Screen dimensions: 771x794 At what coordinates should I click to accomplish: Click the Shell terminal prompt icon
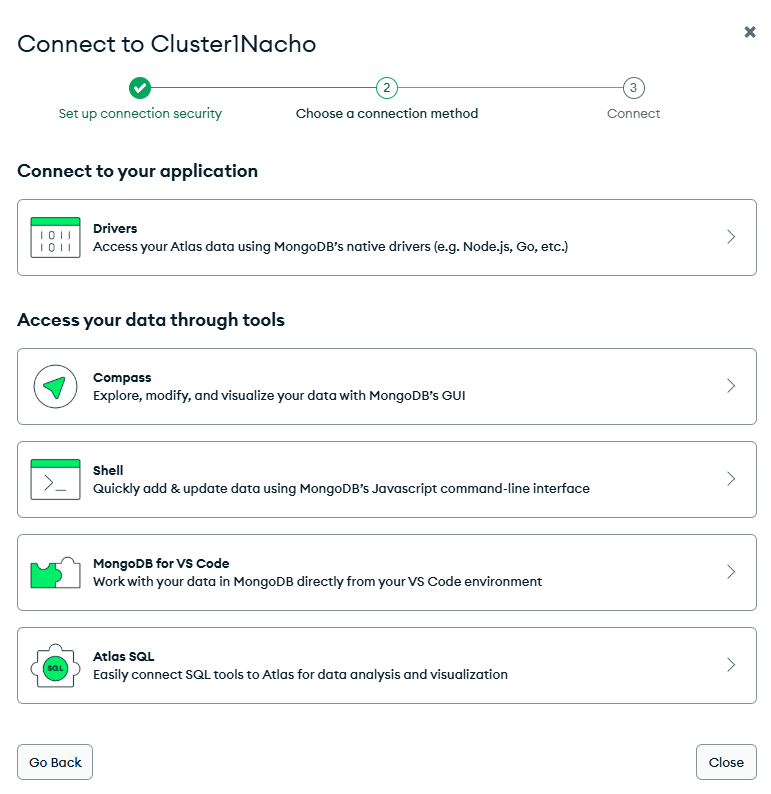tap(55, 480)
